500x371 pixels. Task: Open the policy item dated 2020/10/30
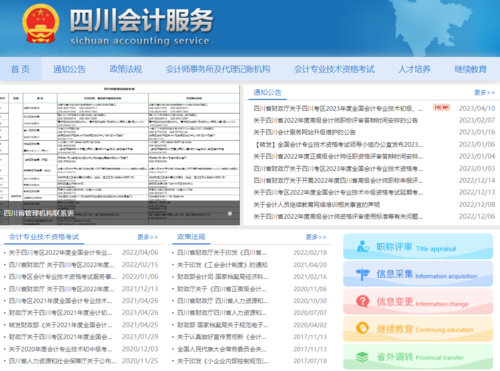[x=222, y=301]
